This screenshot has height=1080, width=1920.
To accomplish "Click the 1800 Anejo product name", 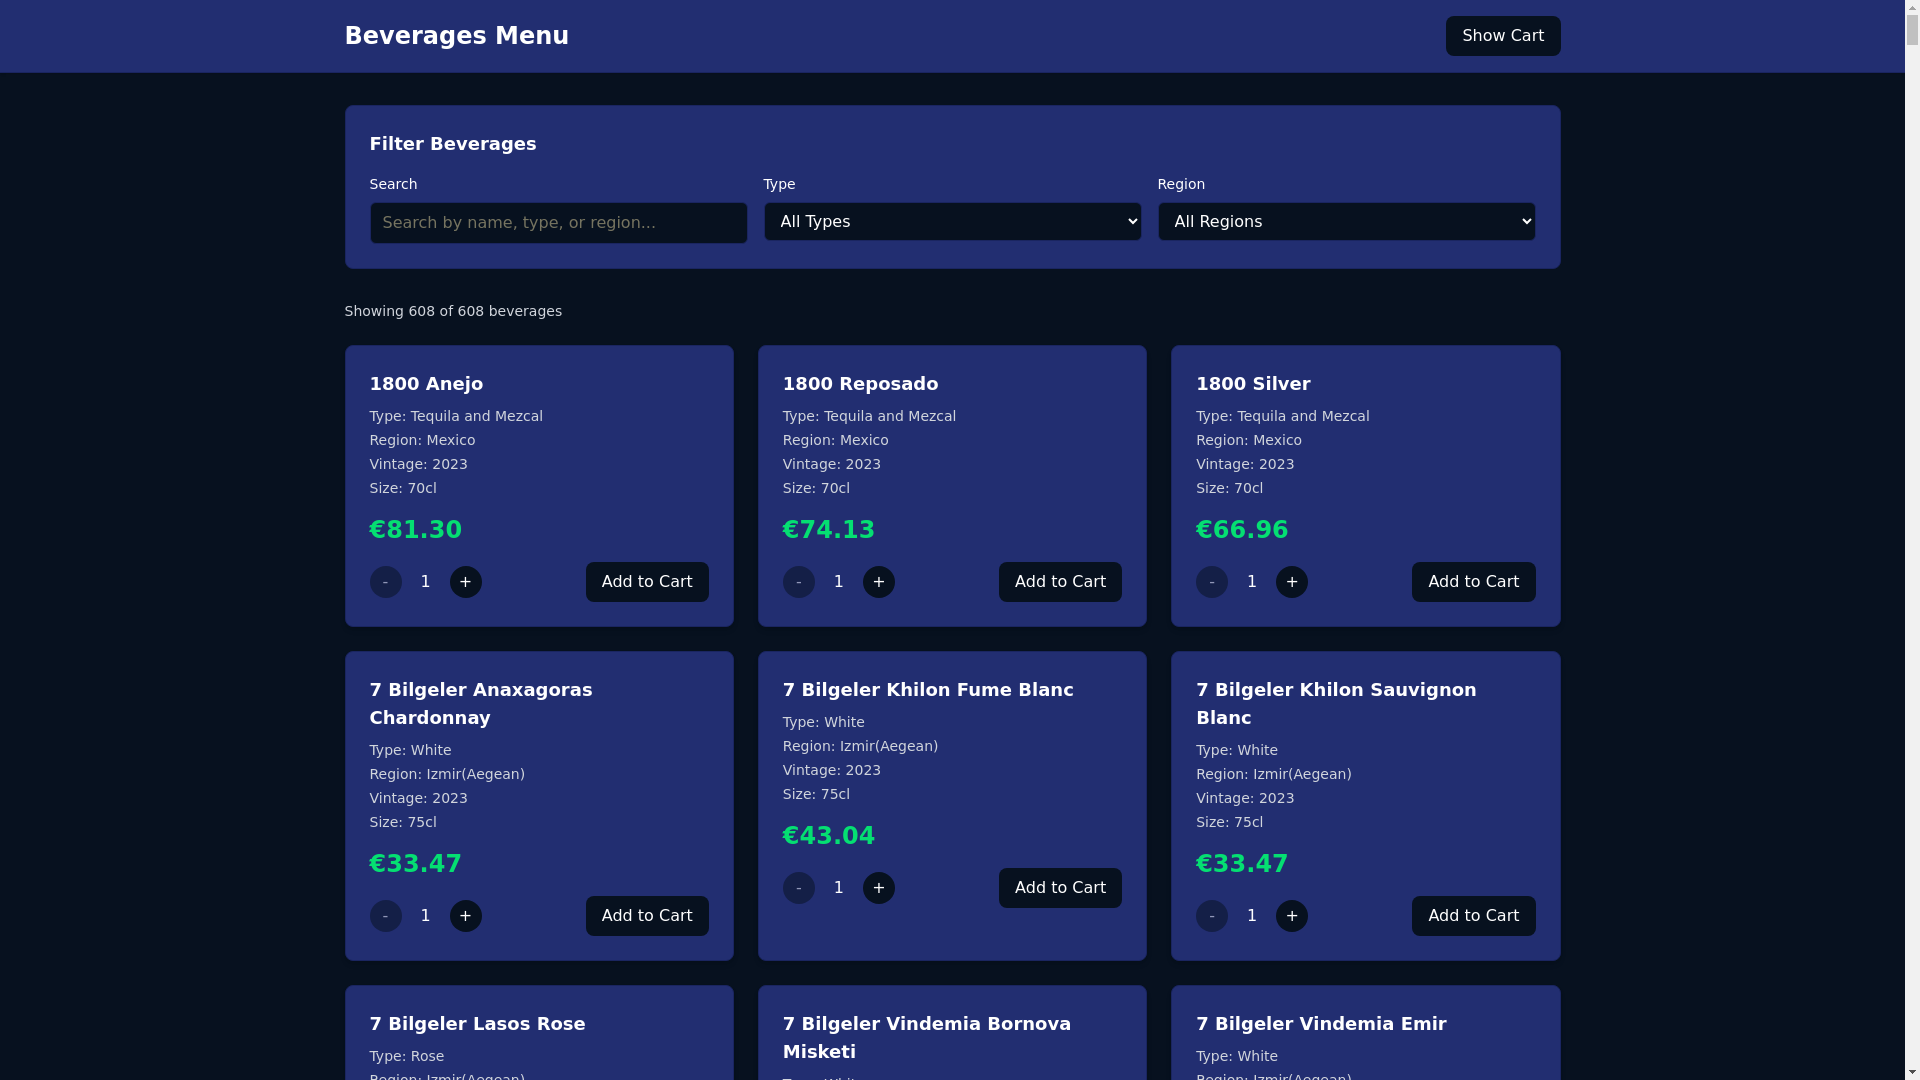I will click(426, 384).
